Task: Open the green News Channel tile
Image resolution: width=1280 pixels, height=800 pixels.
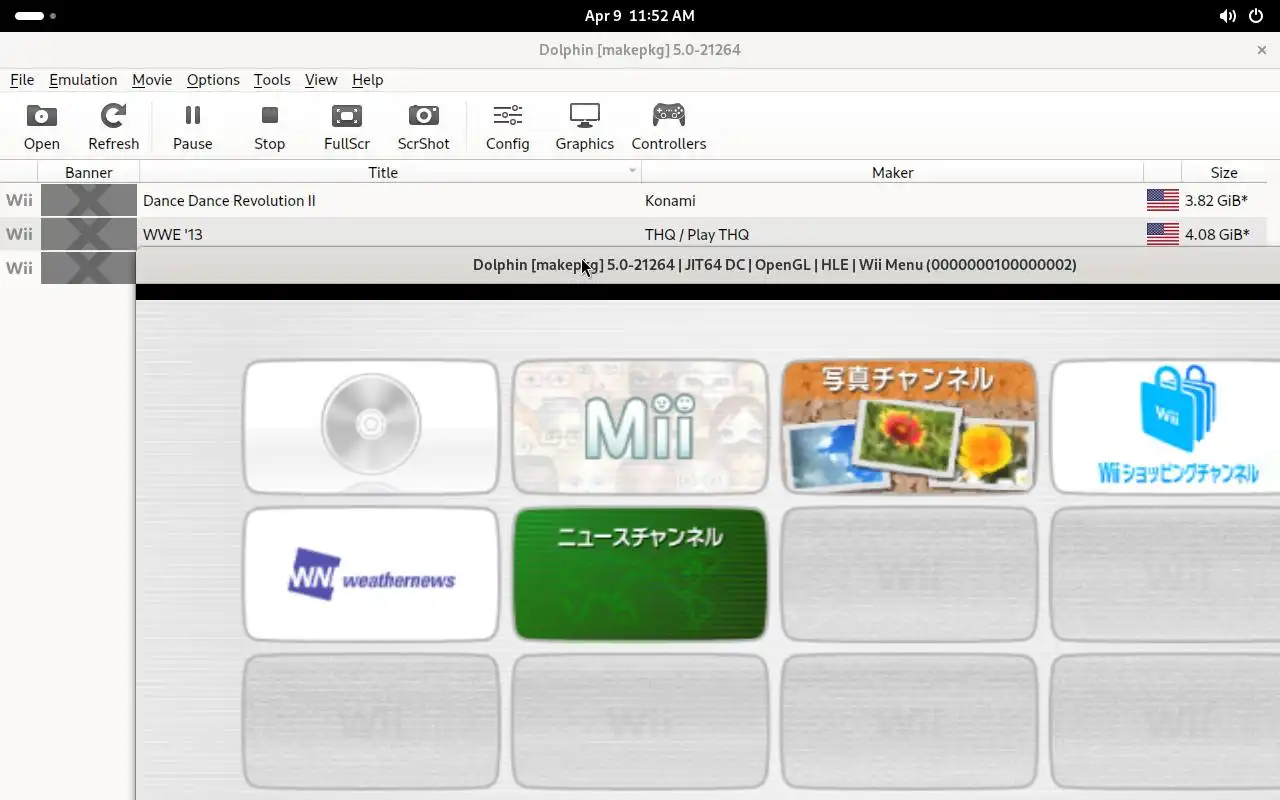Action: click(x=640, y=574)
